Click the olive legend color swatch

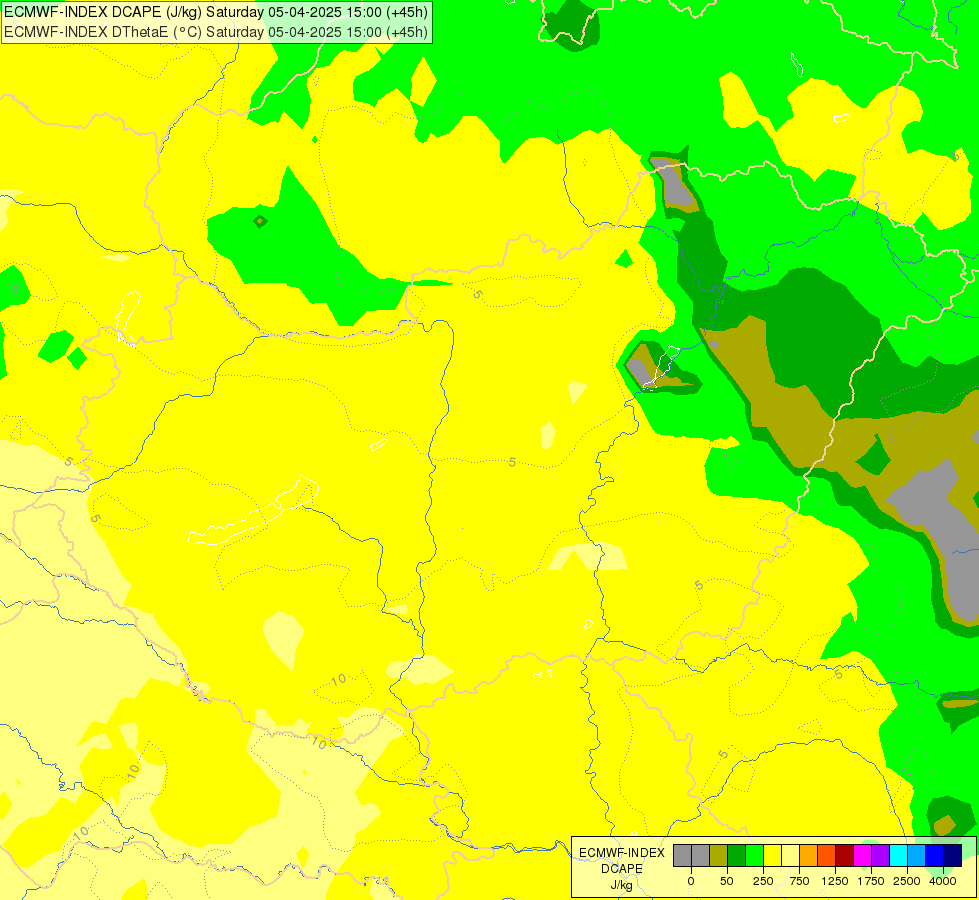pyautogui.click(x=718, y=856)
